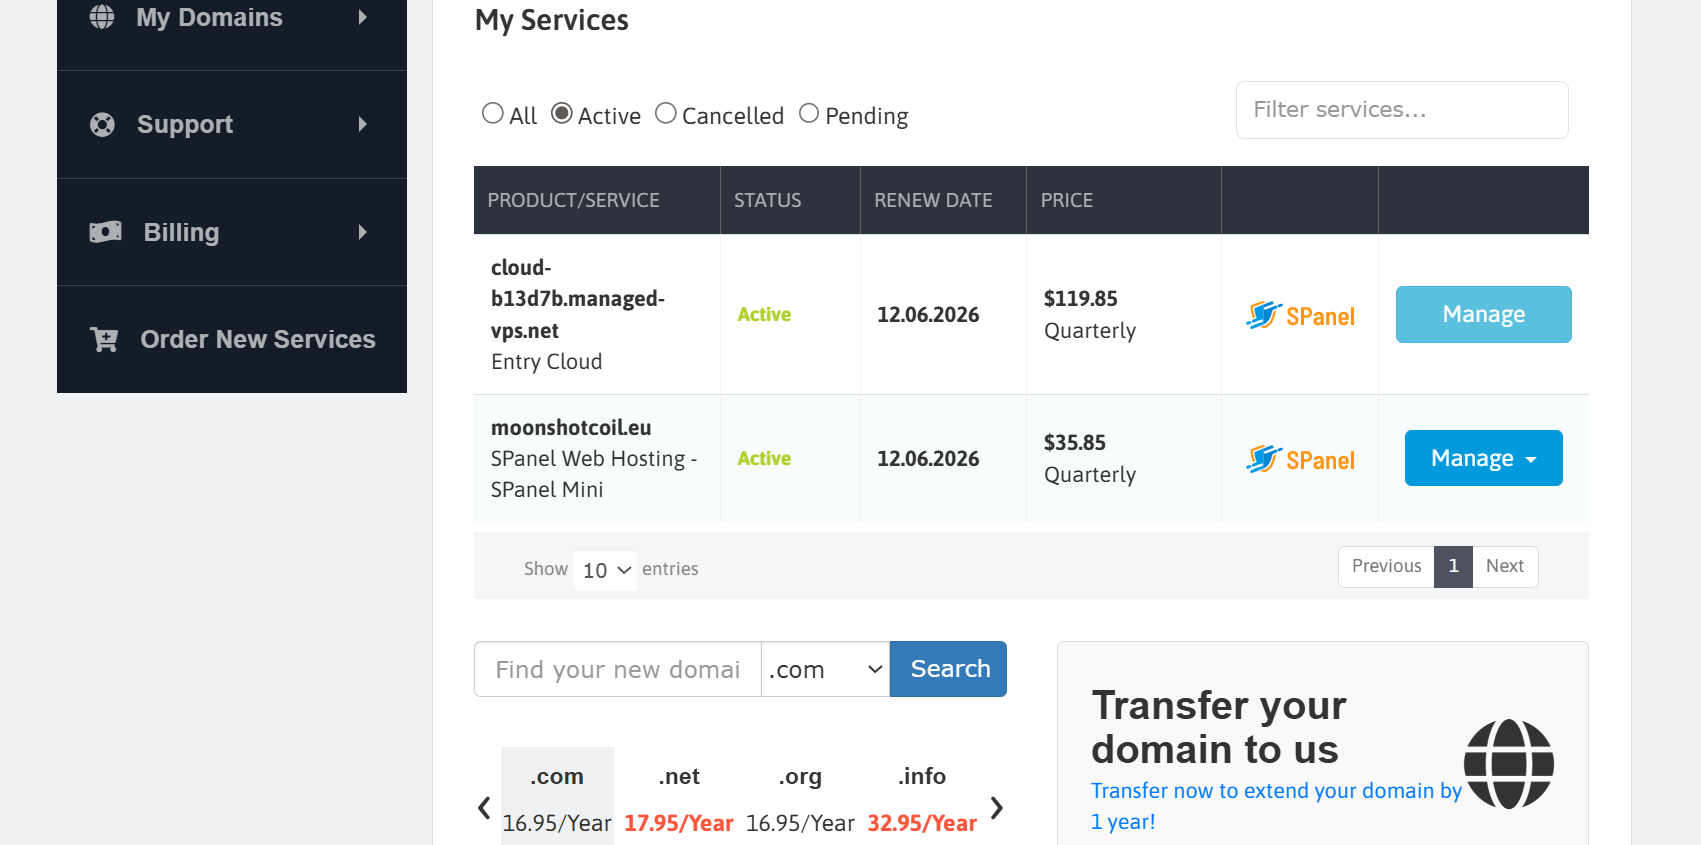The image size is (1701, 845).
Task: Click the Transfer your domain to us heading
Action: 1219,727
